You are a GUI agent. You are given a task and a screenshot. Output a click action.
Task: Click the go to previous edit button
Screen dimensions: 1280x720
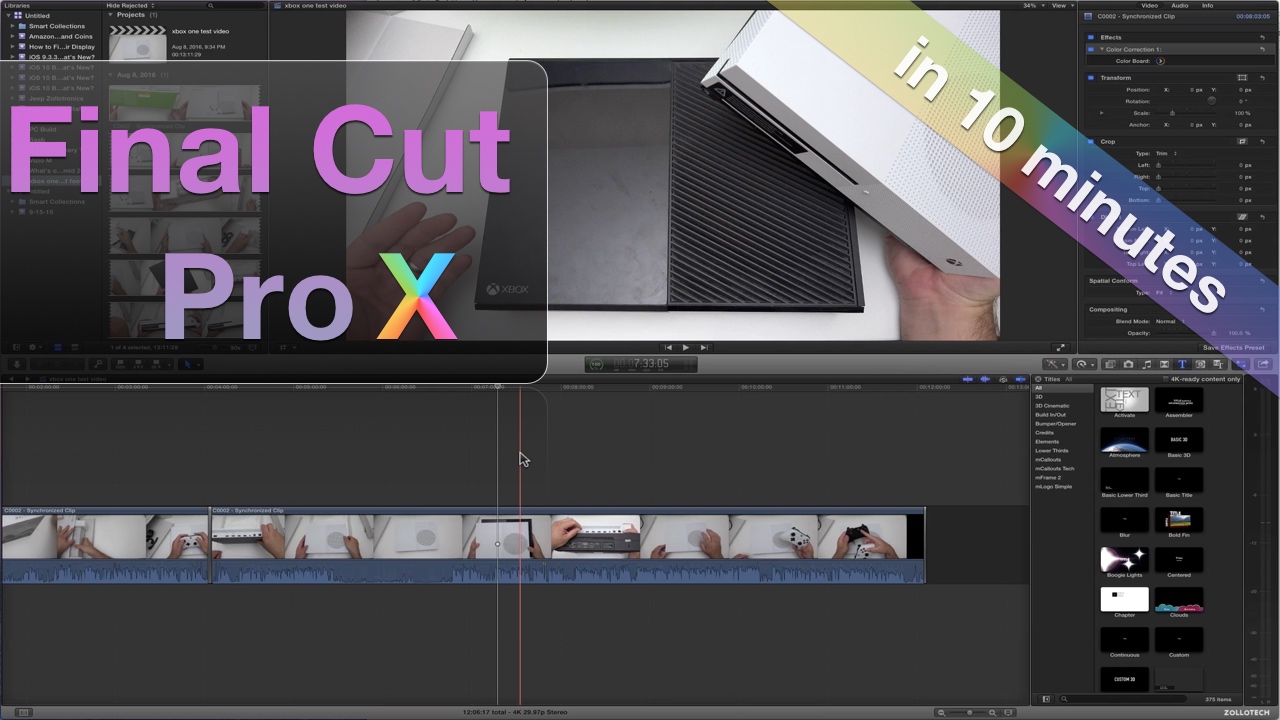[667, 347]
